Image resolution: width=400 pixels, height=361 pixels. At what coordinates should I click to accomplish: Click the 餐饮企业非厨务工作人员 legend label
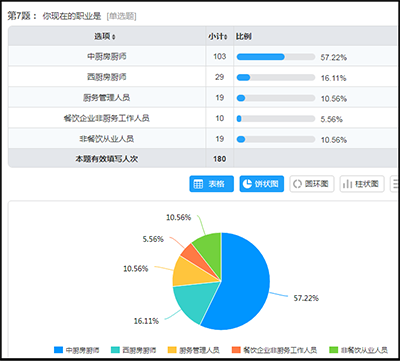[x=280, y=350]
